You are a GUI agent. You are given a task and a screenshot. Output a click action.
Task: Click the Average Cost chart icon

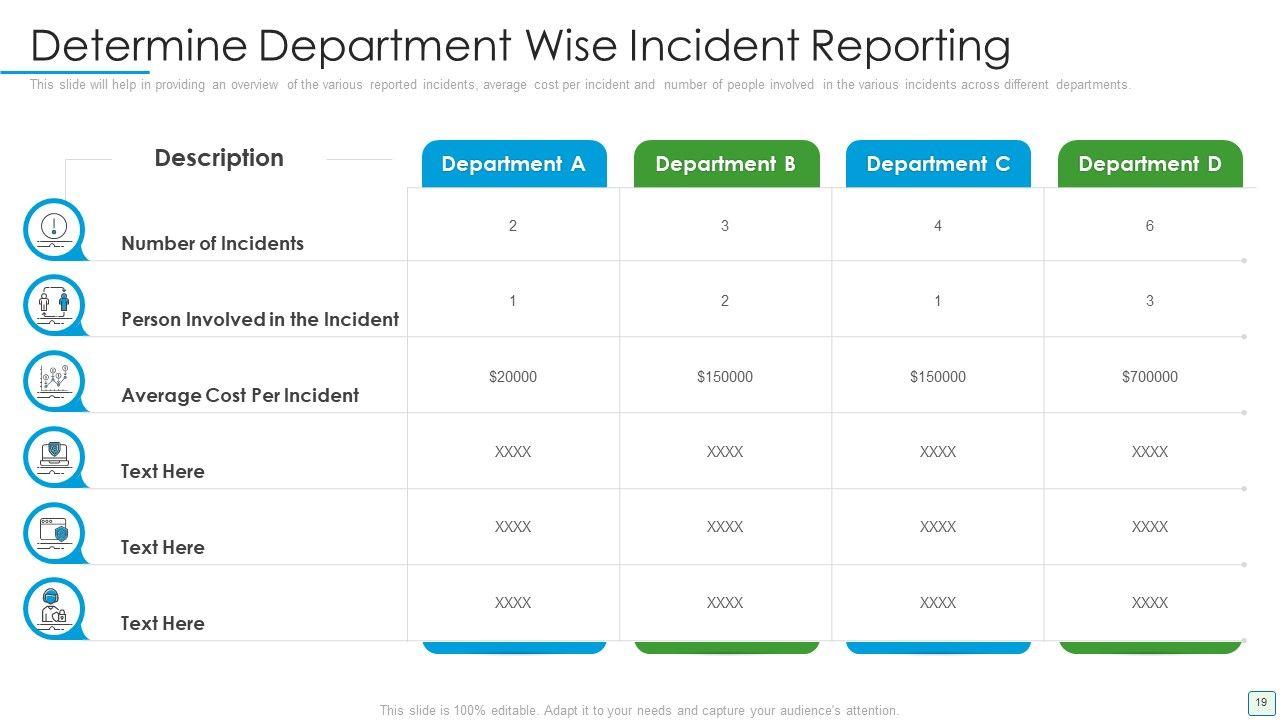pos(53,381)
